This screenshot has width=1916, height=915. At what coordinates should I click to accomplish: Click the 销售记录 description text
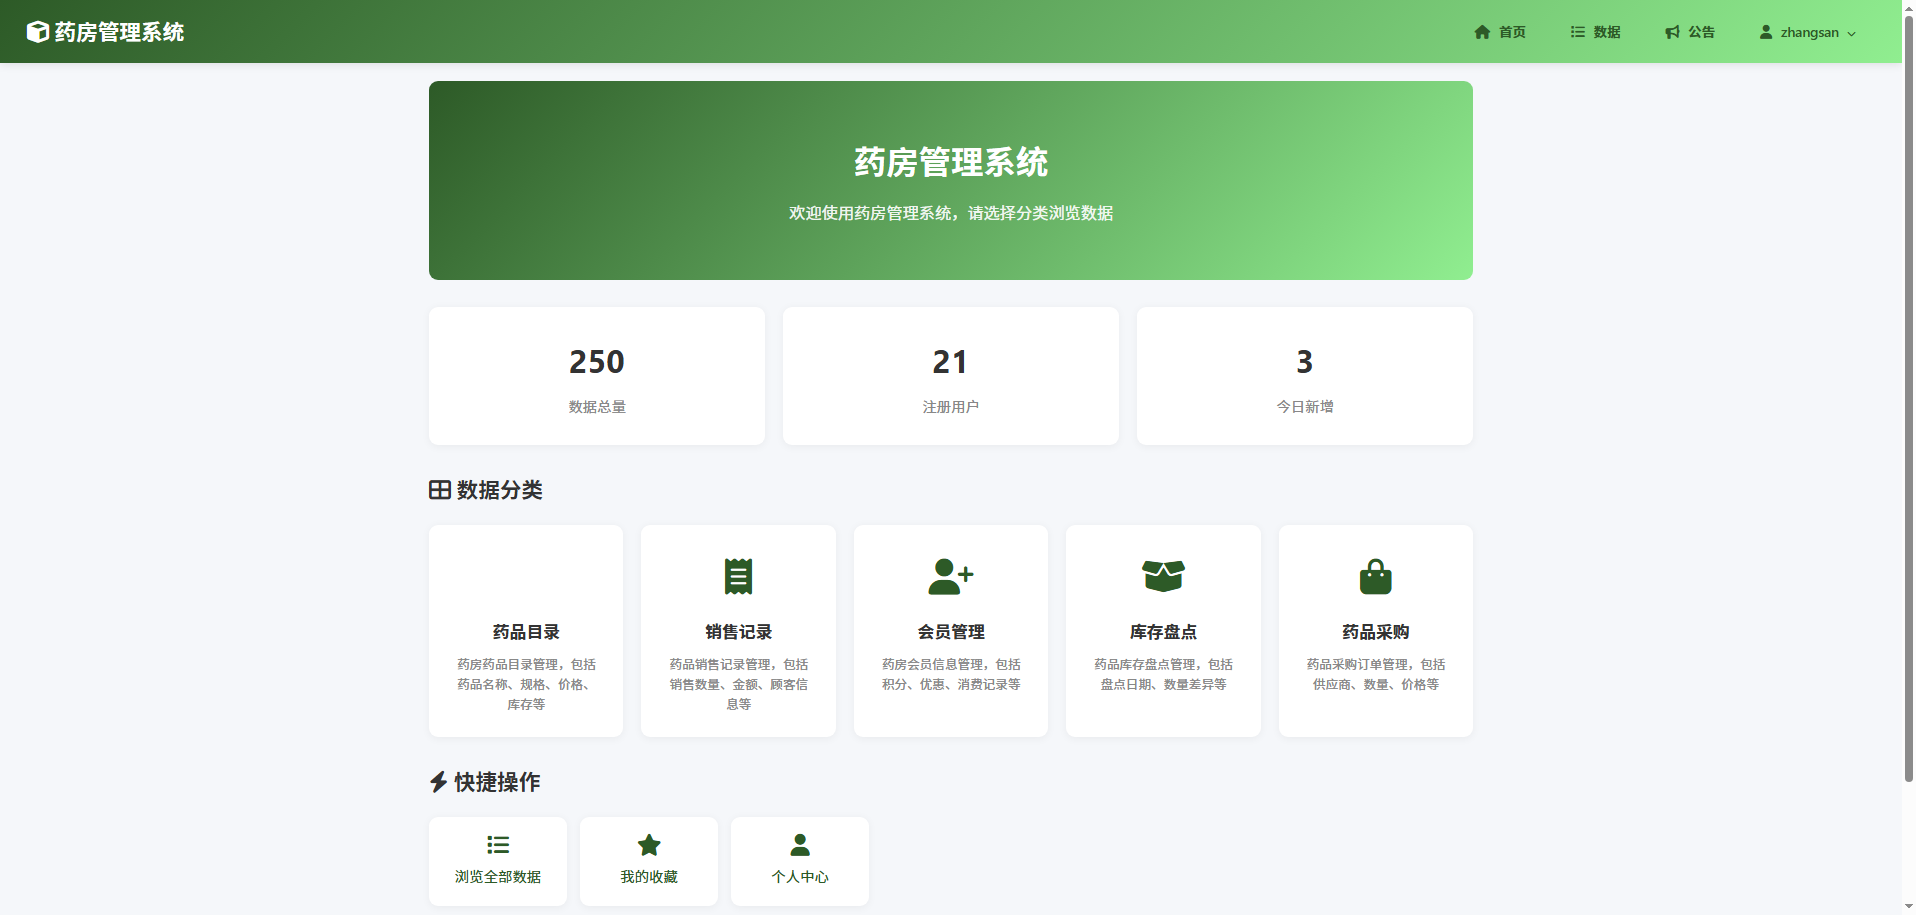(738, 684)
